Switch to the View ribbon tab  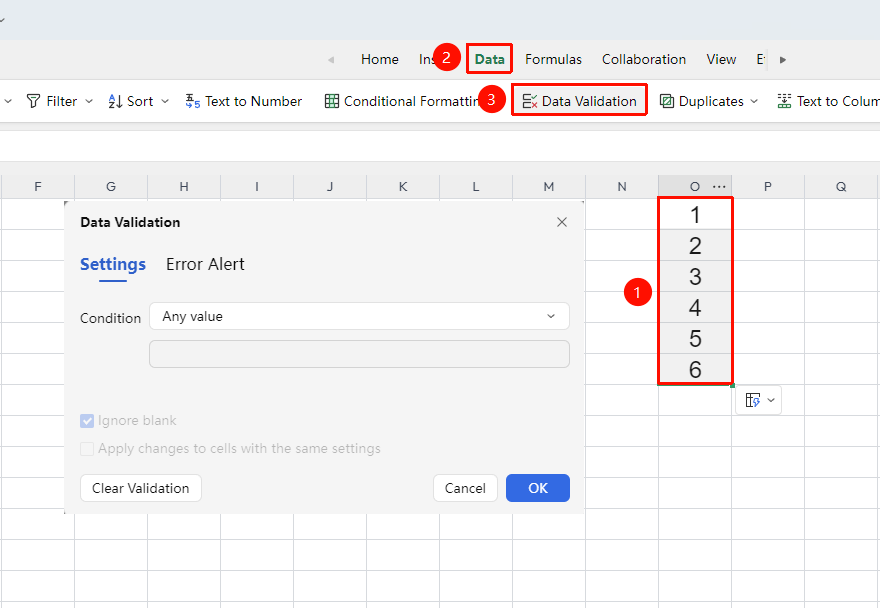coord(721,60)
